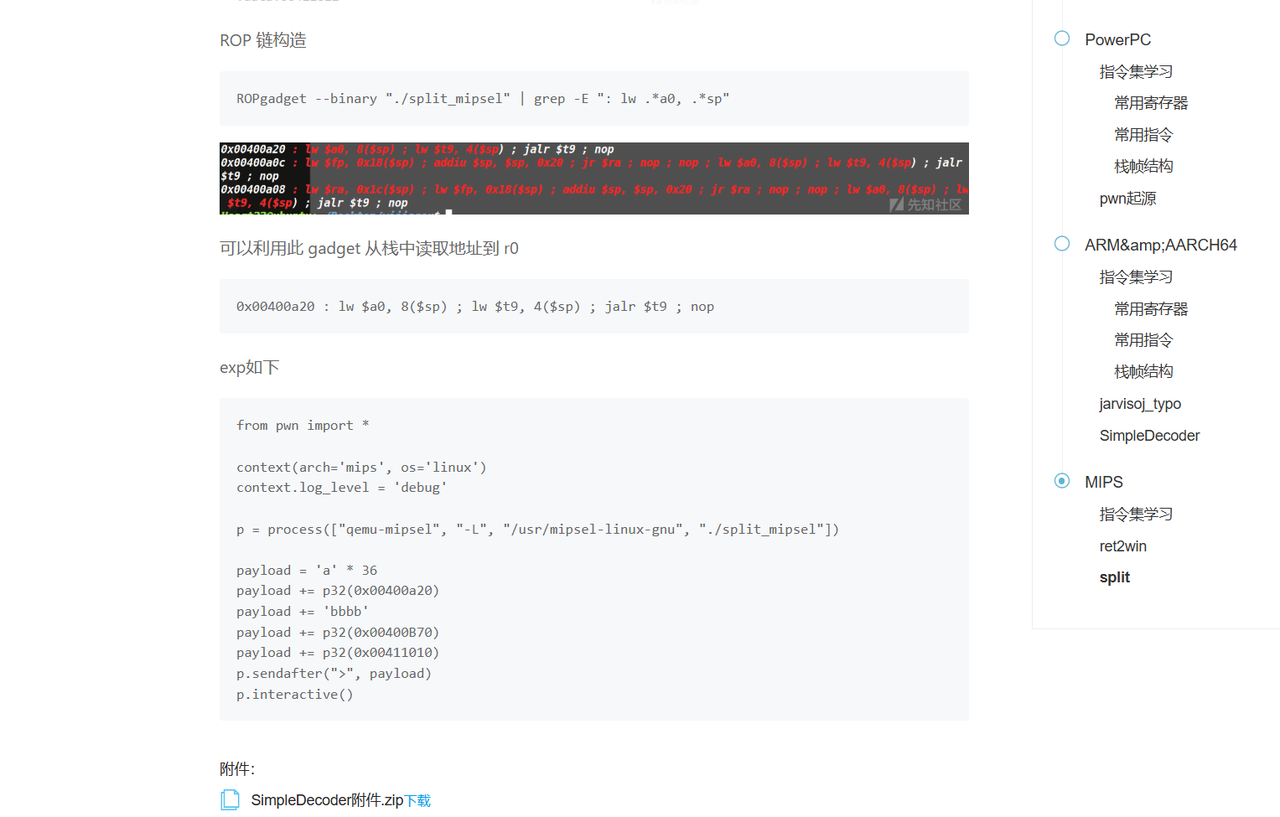Viewport: 1280px width, 817px height.
Task: Click the p32(0x00411010) payload line
Action: click(x=338, y=653)
